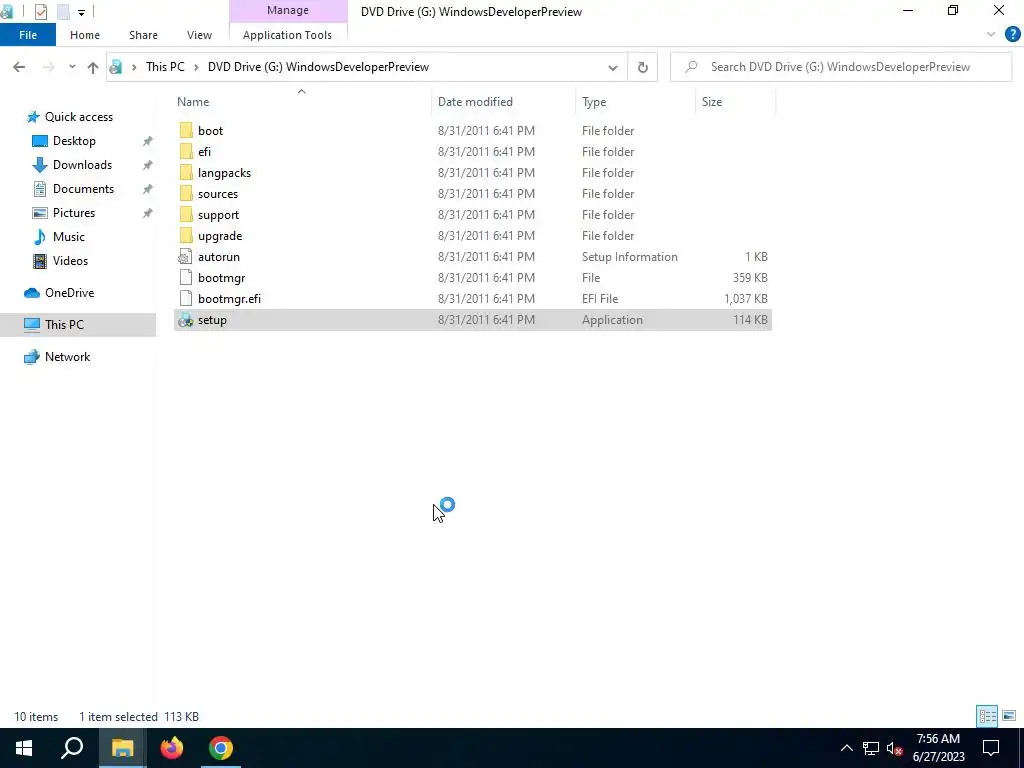Viewport: 1024px width, 768px height.
Task: Click the setup application icon
Action: pos(186,320)
